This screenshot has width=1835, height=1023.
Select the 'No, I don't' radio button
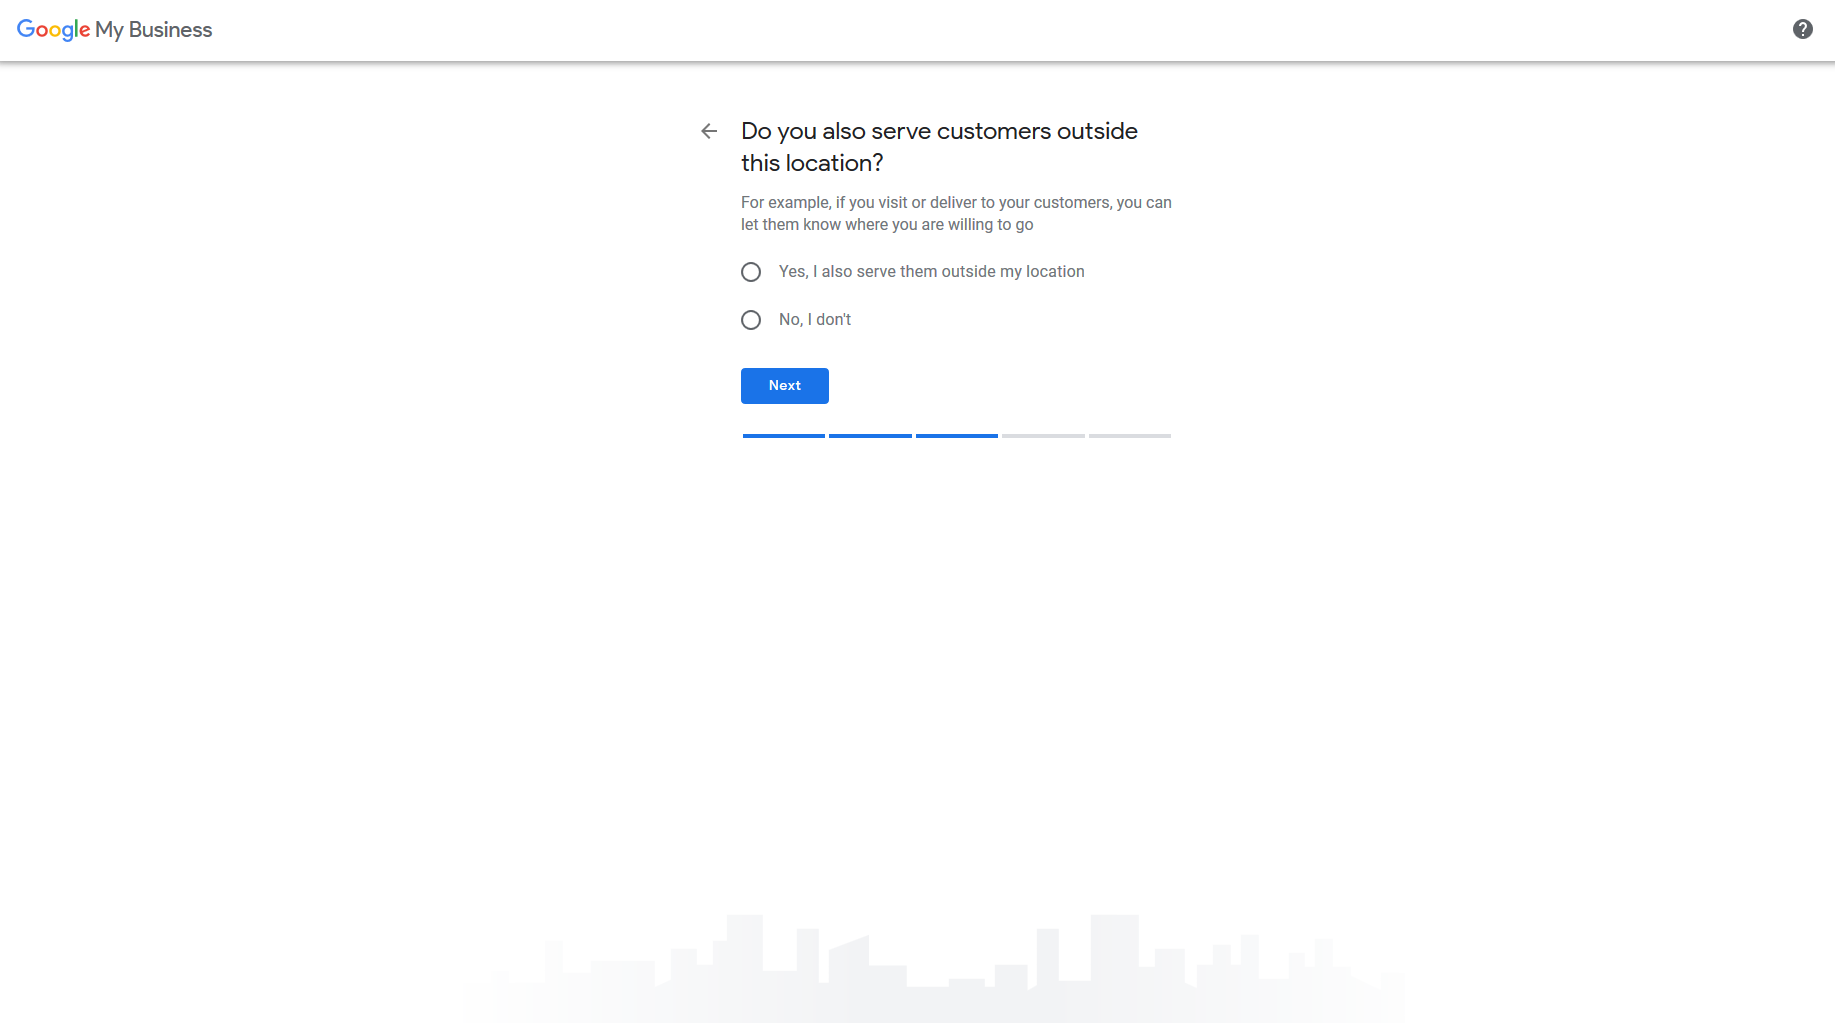(x=751, y=320)
